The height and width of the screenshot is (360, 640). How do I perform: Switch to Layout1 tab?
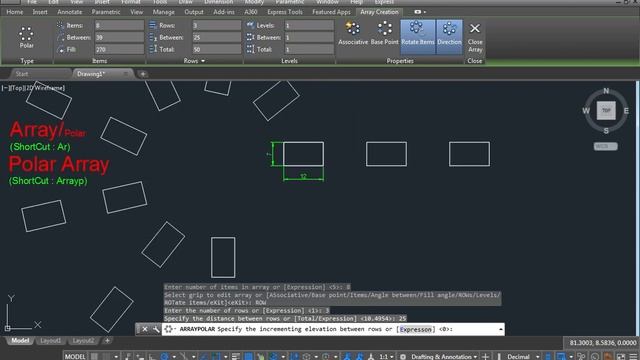(x=51, y=340)
